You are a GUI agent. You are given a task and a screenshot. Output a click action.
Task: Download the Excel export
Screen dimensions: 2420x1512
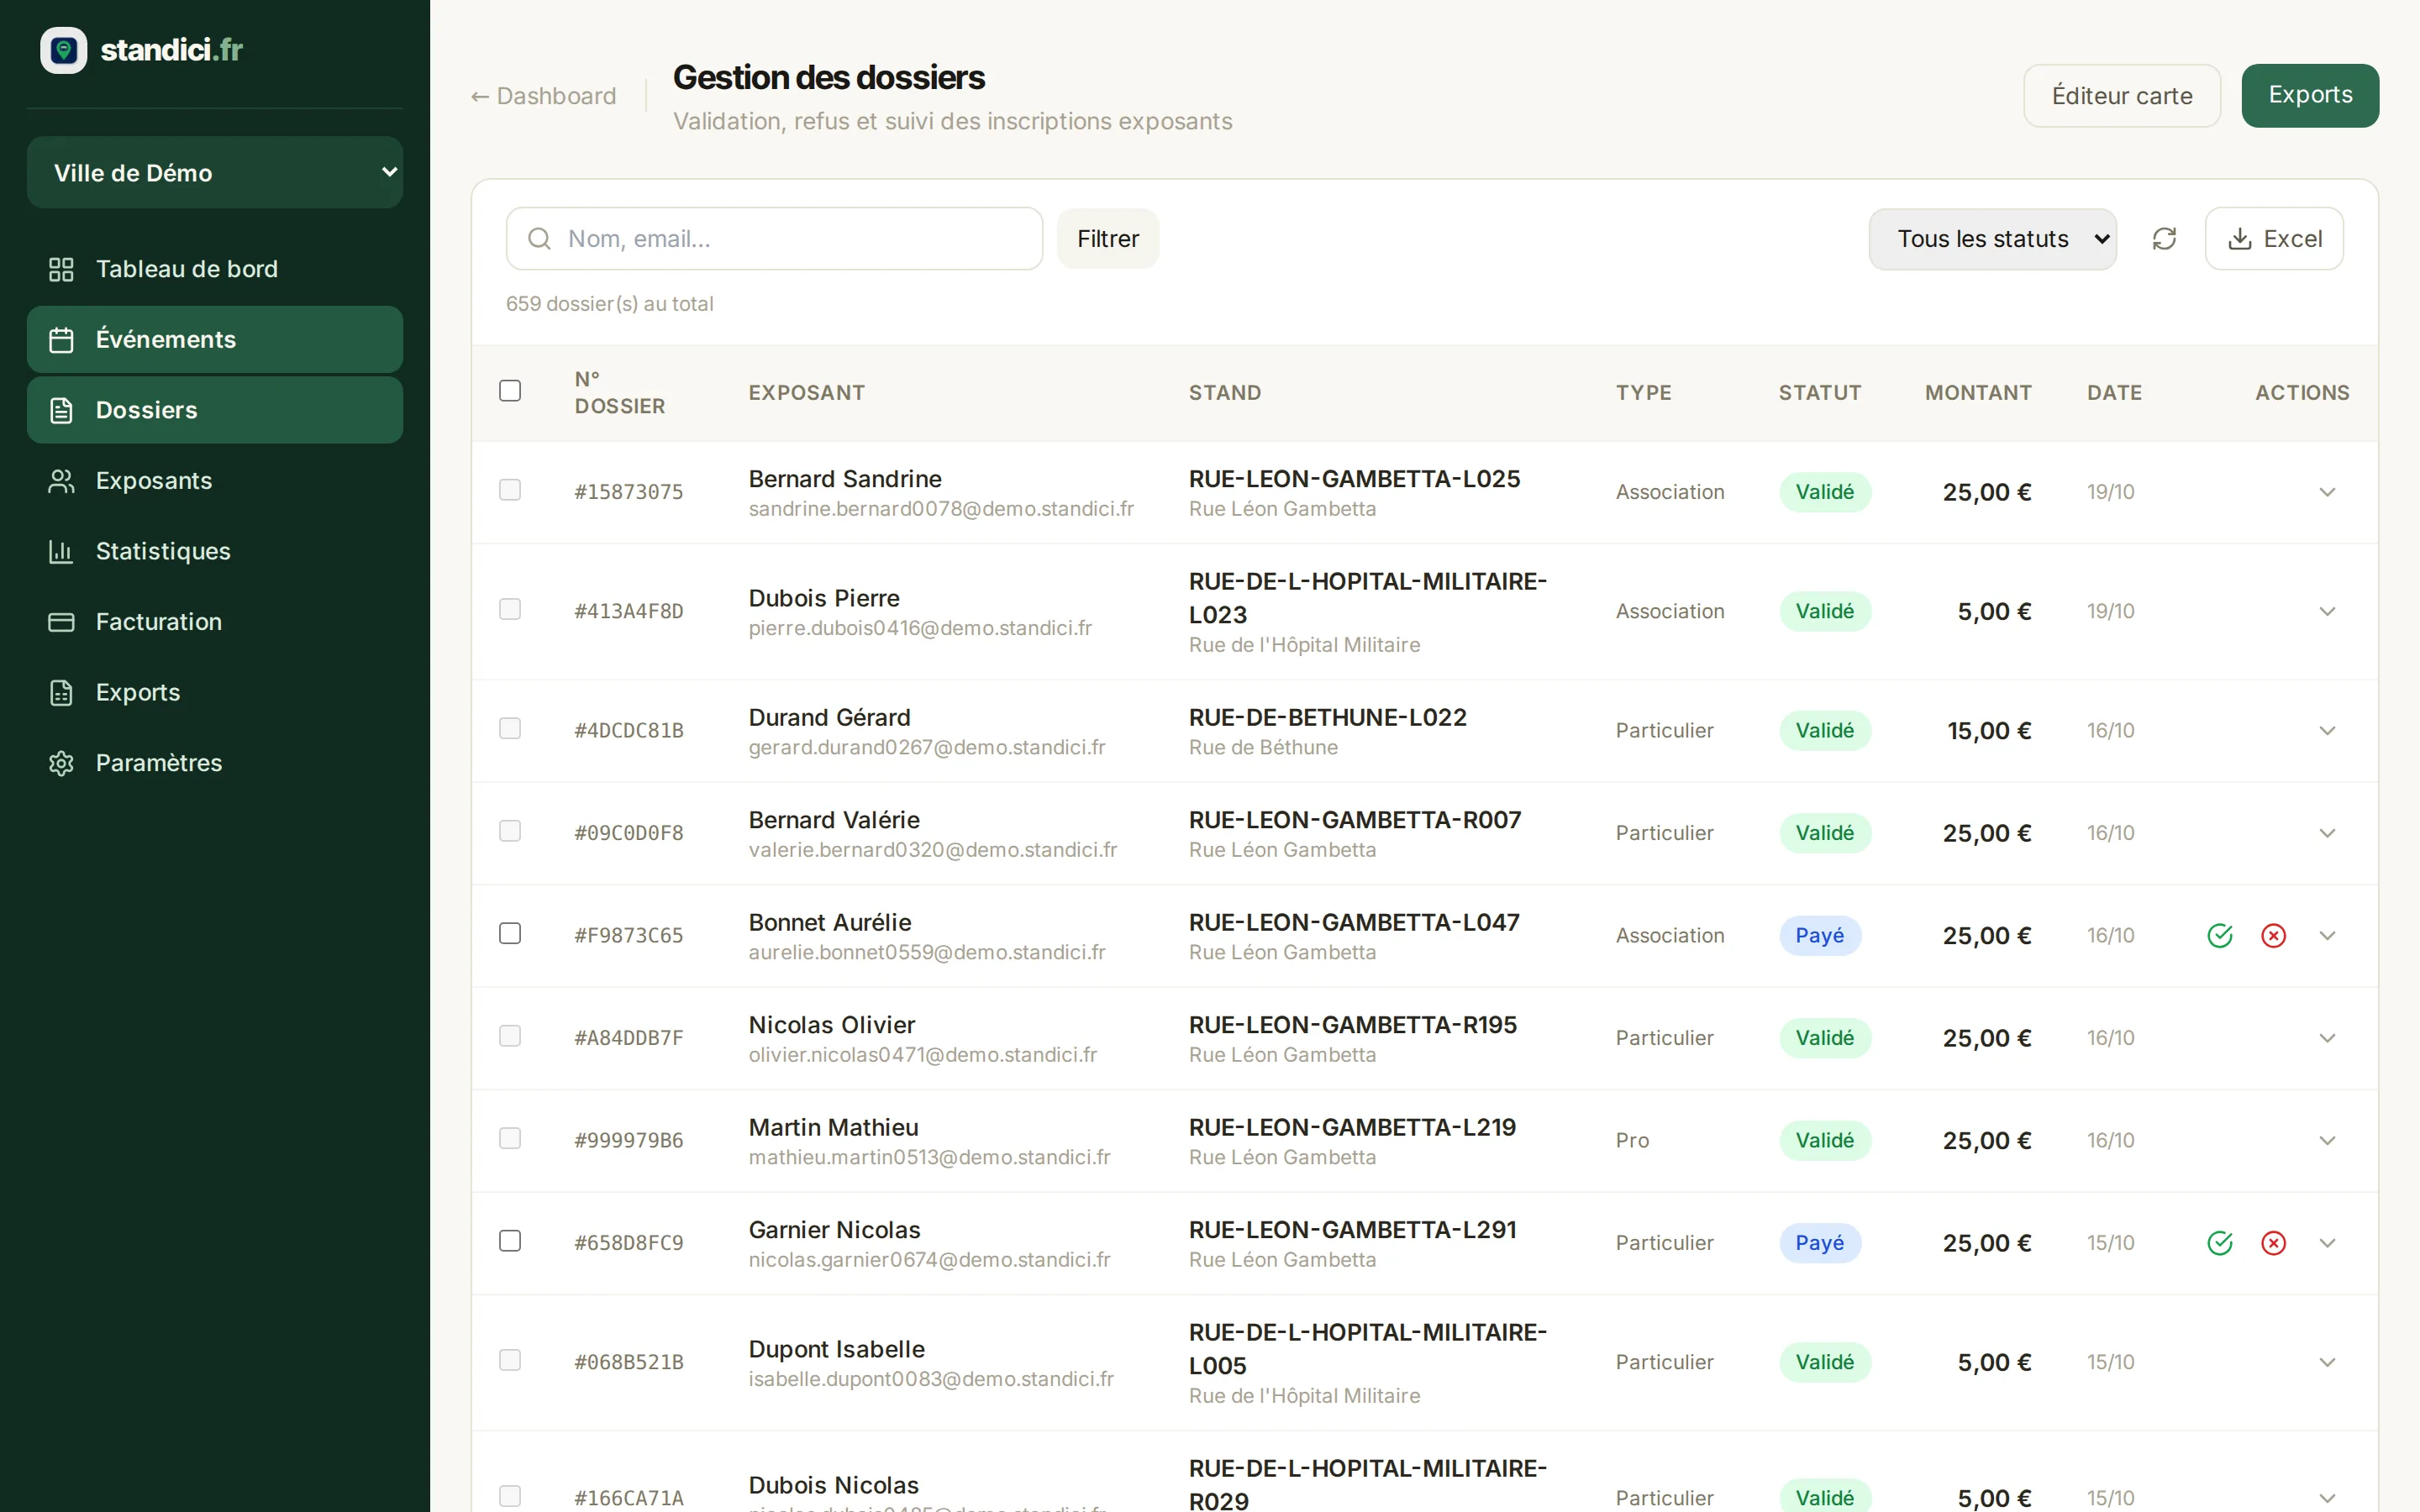(x=2274, y=239)
